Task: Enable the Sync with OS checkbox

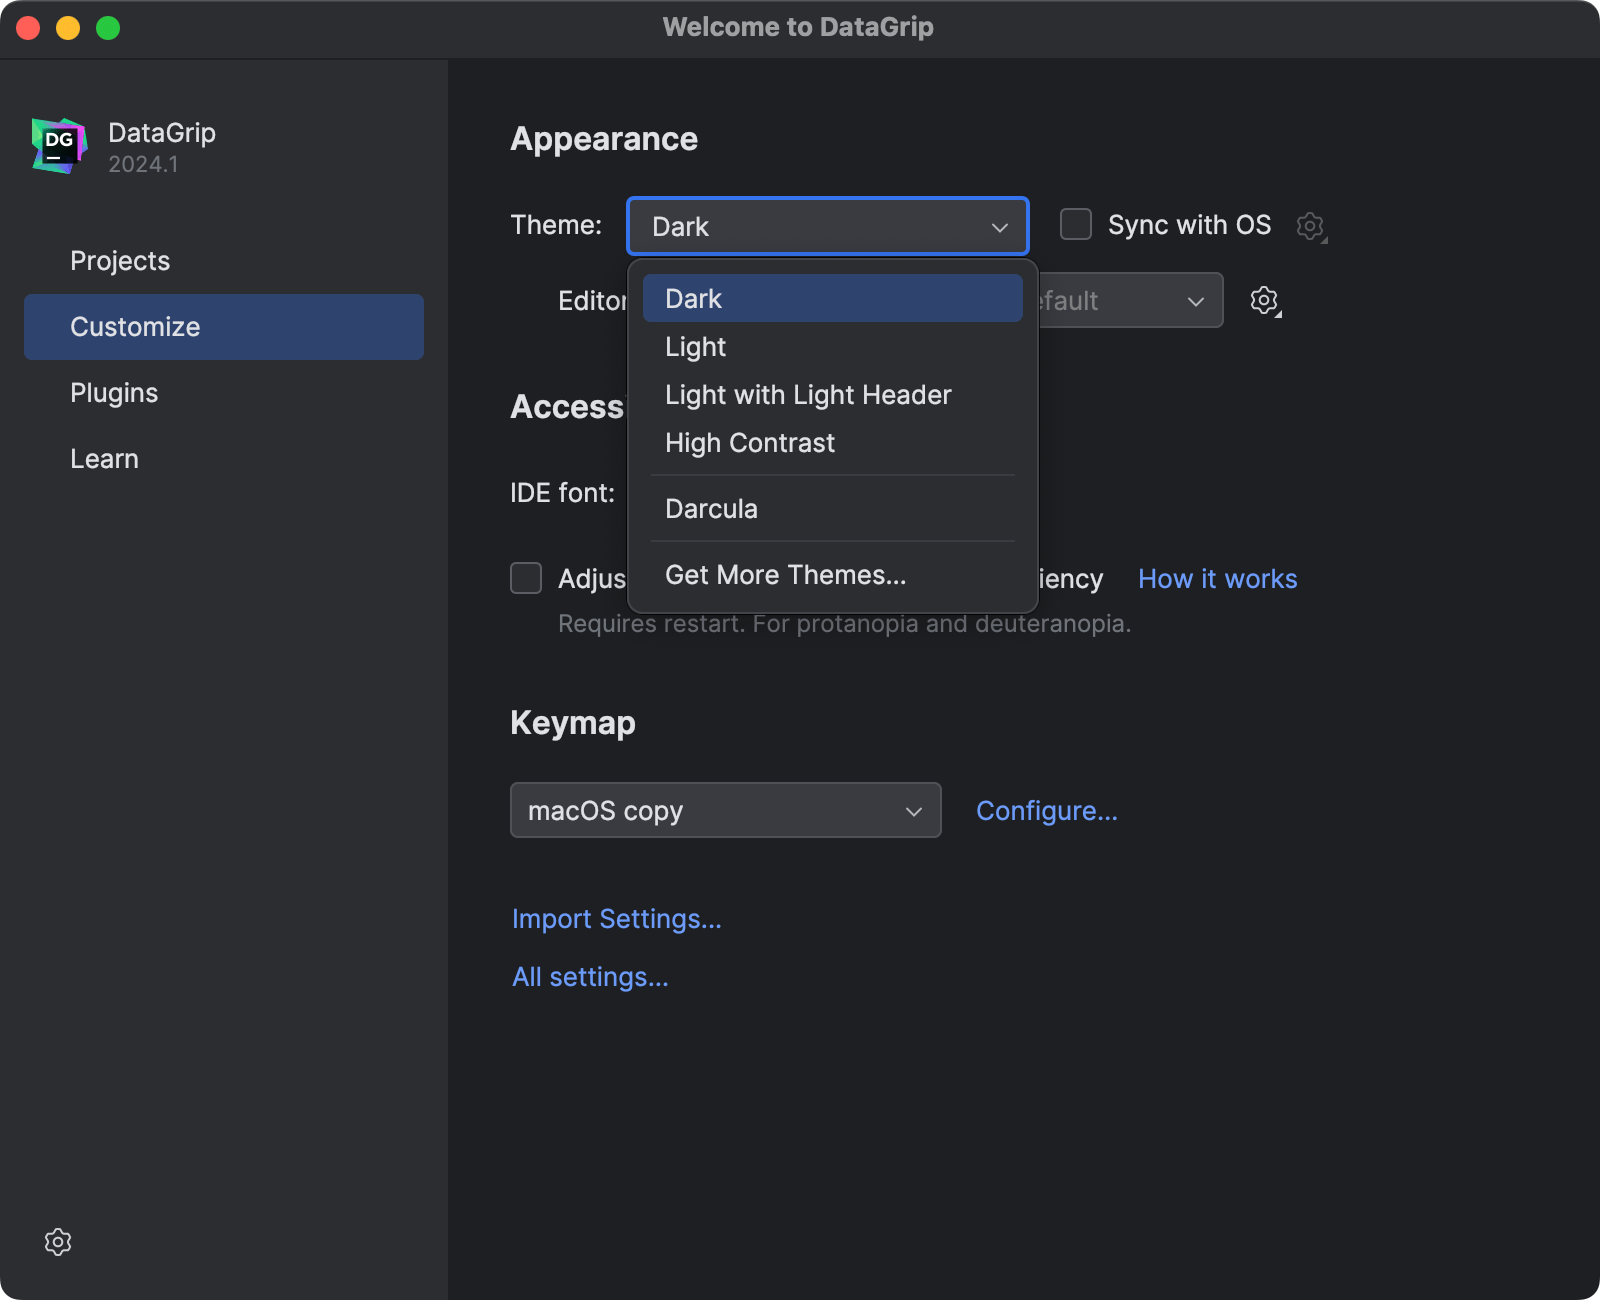Action: 1075,225
